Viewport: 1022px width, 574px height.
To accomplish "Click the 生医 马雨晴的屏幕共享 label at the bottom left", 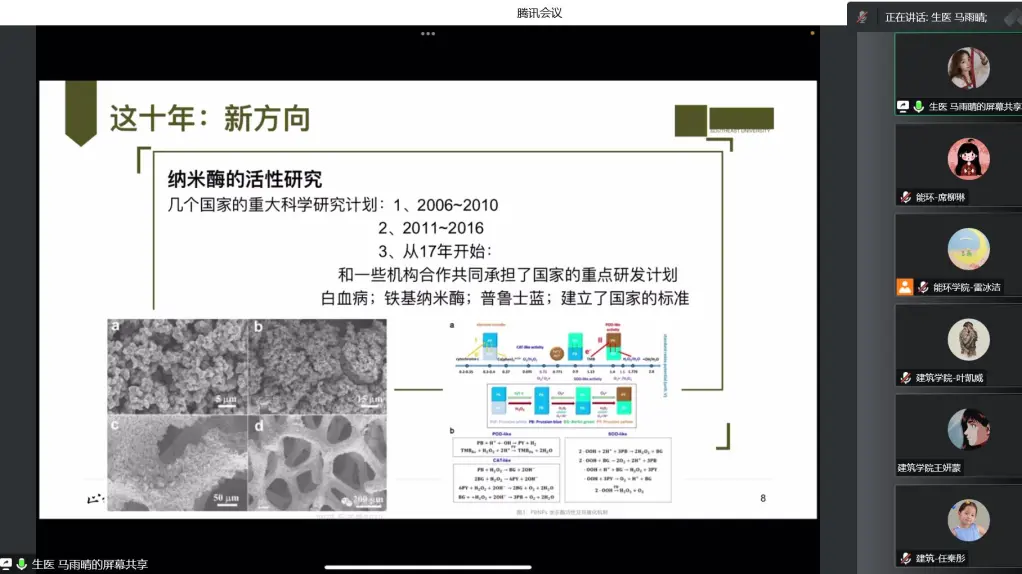I will pyautogui.click(x=90, y=564).
